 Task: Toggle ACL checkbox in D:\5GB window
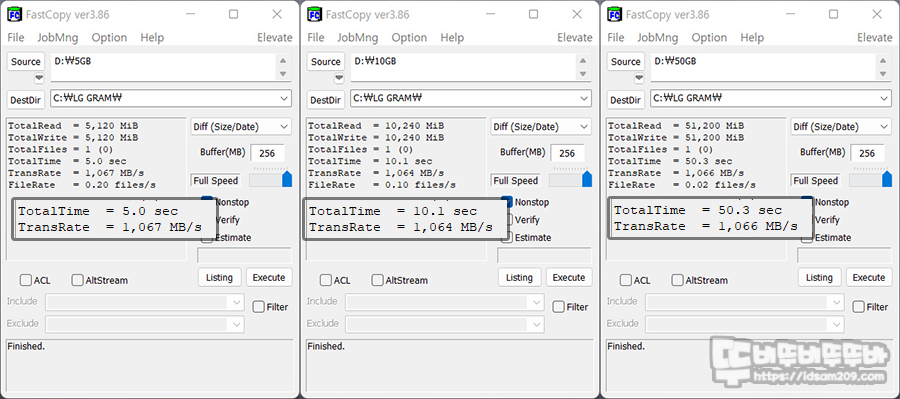point(26,280)
